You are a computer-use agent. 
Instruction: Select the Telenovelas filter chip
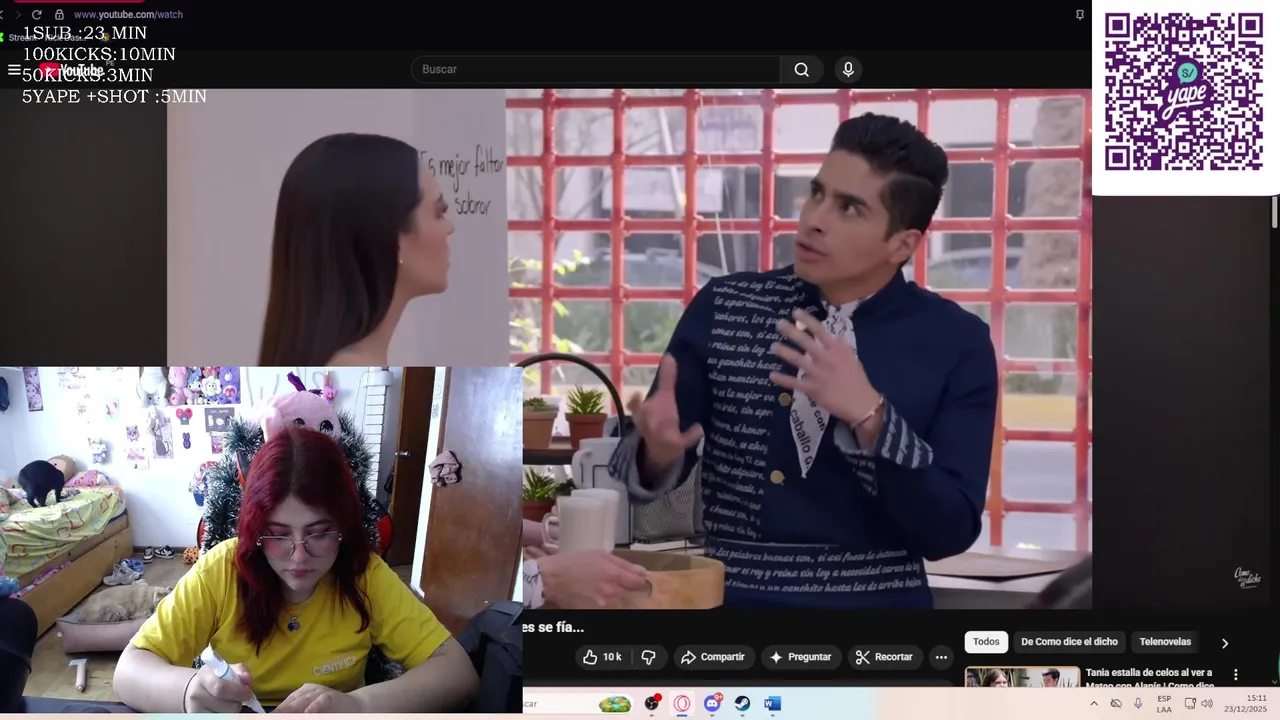pos(1165,642)
